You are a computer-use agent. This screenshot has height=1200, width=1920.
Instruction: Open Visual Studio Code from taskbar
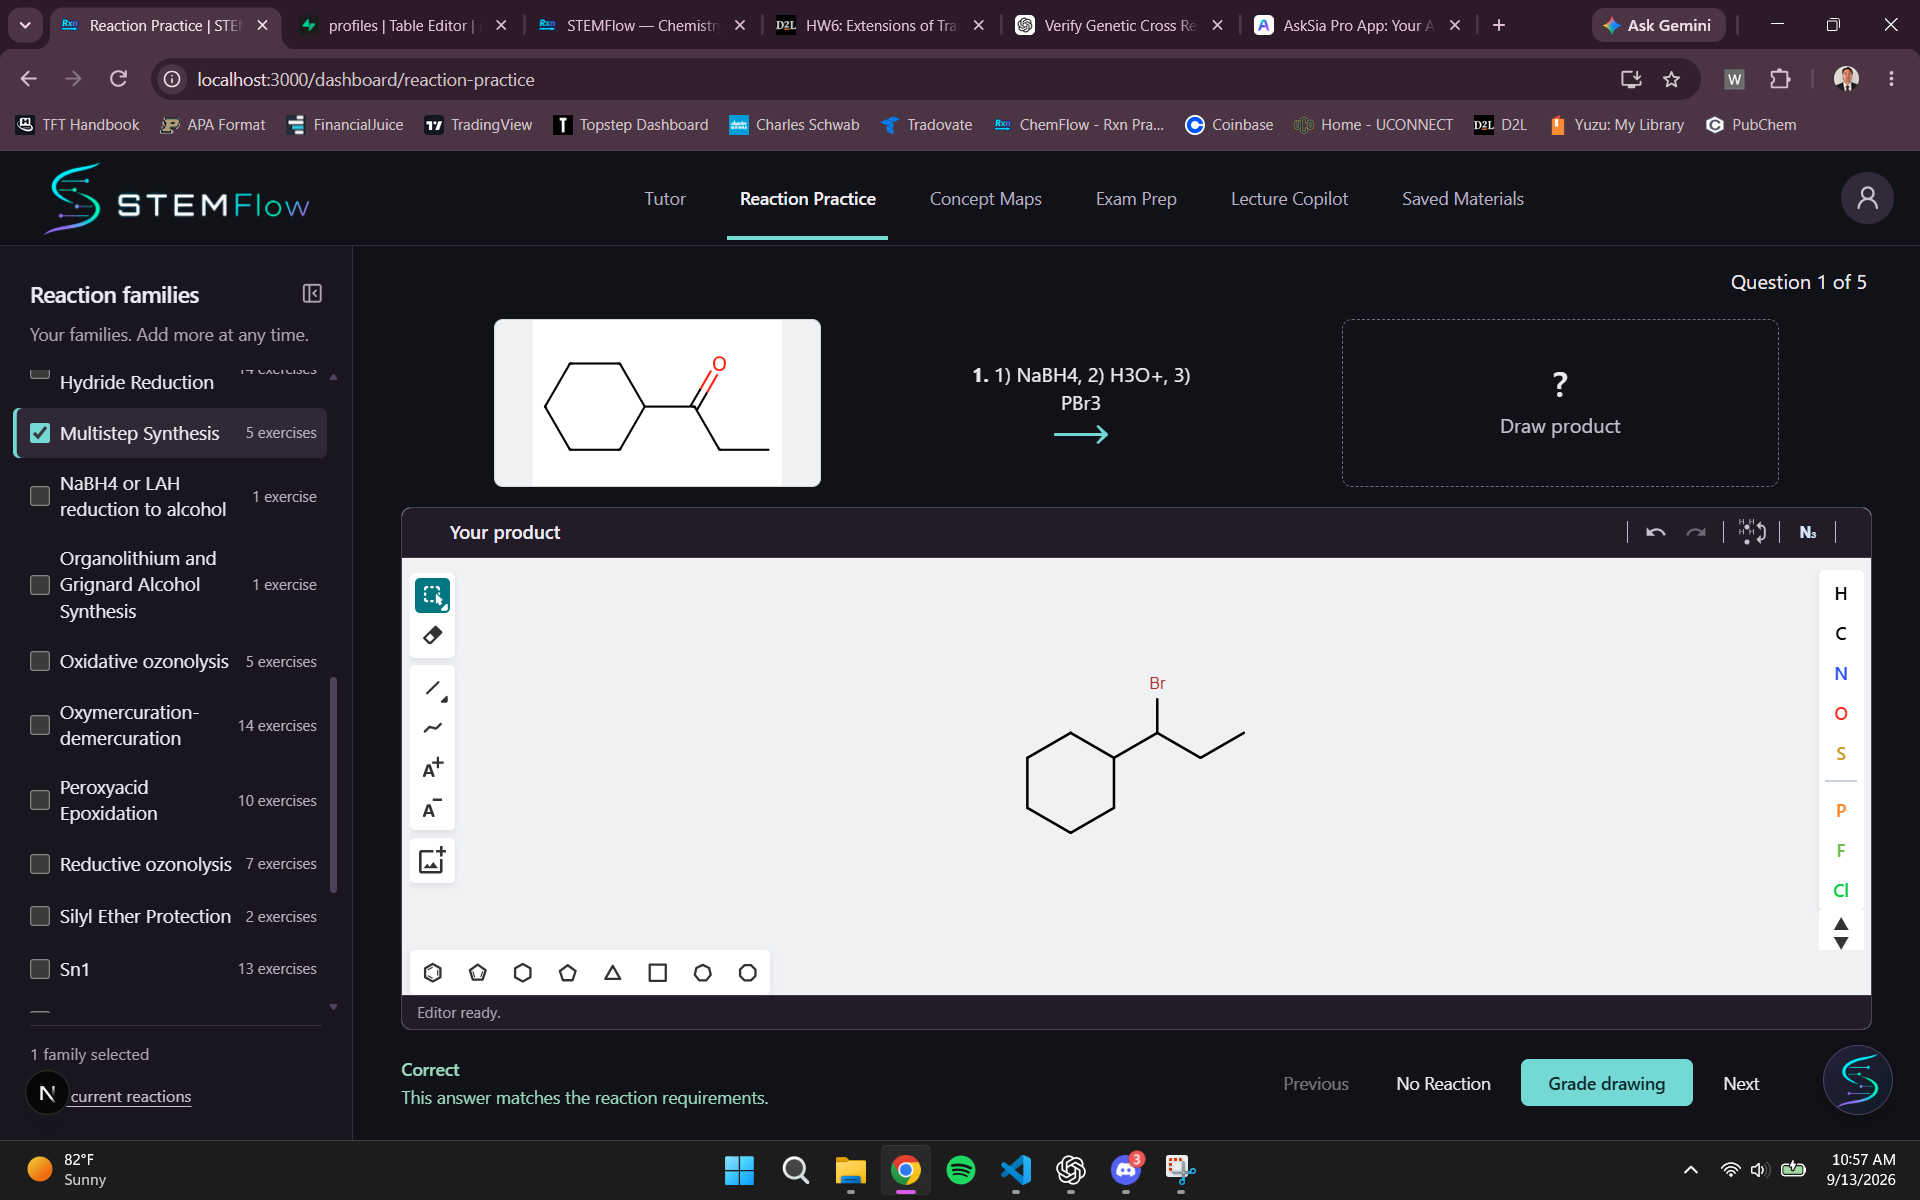(1016, 1169)
